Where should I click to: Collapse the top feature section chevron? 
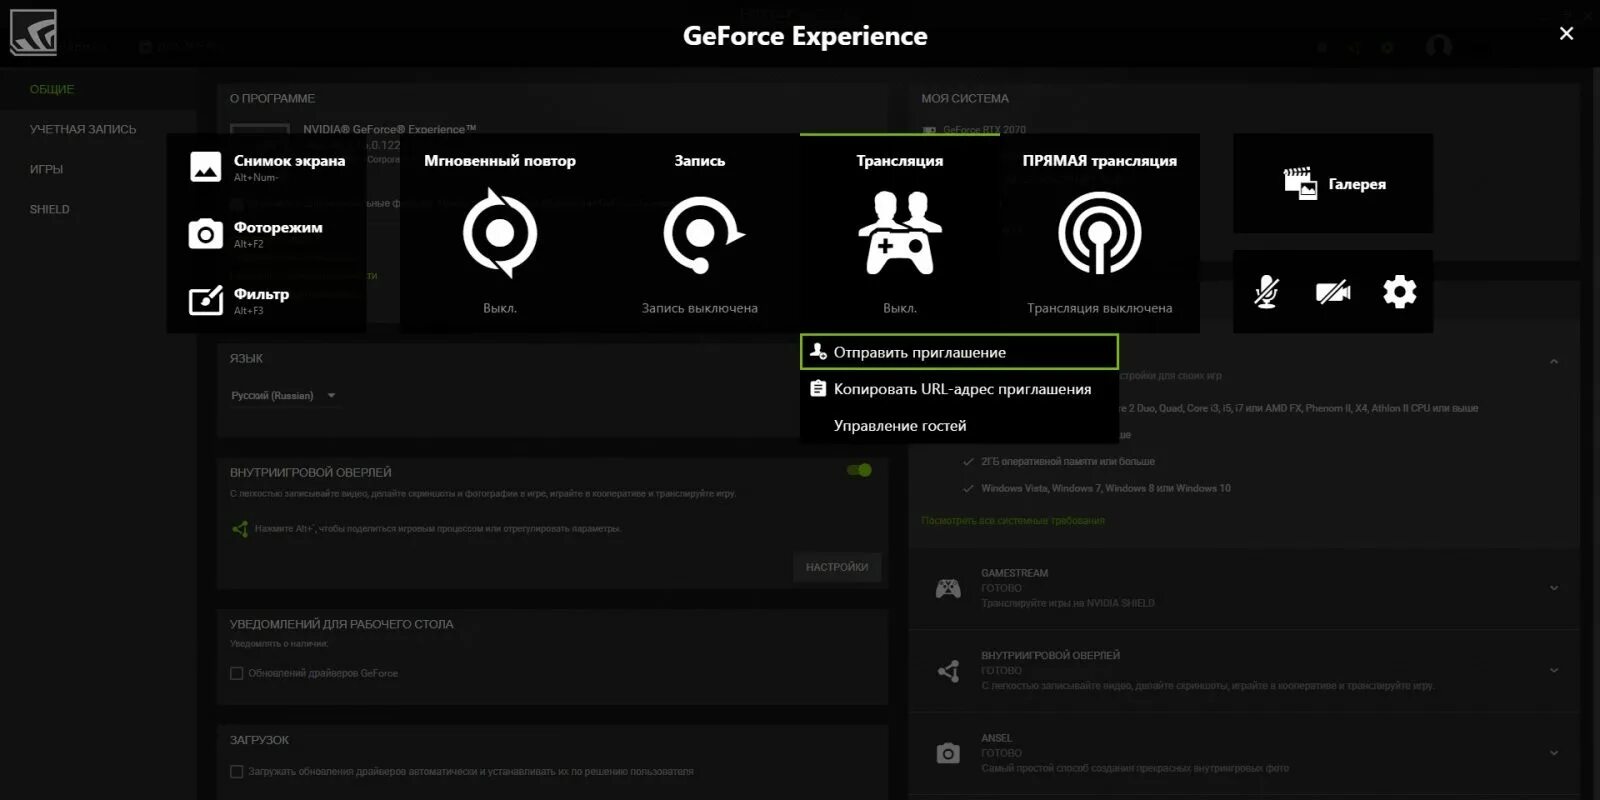click(x=1554, y=361)
